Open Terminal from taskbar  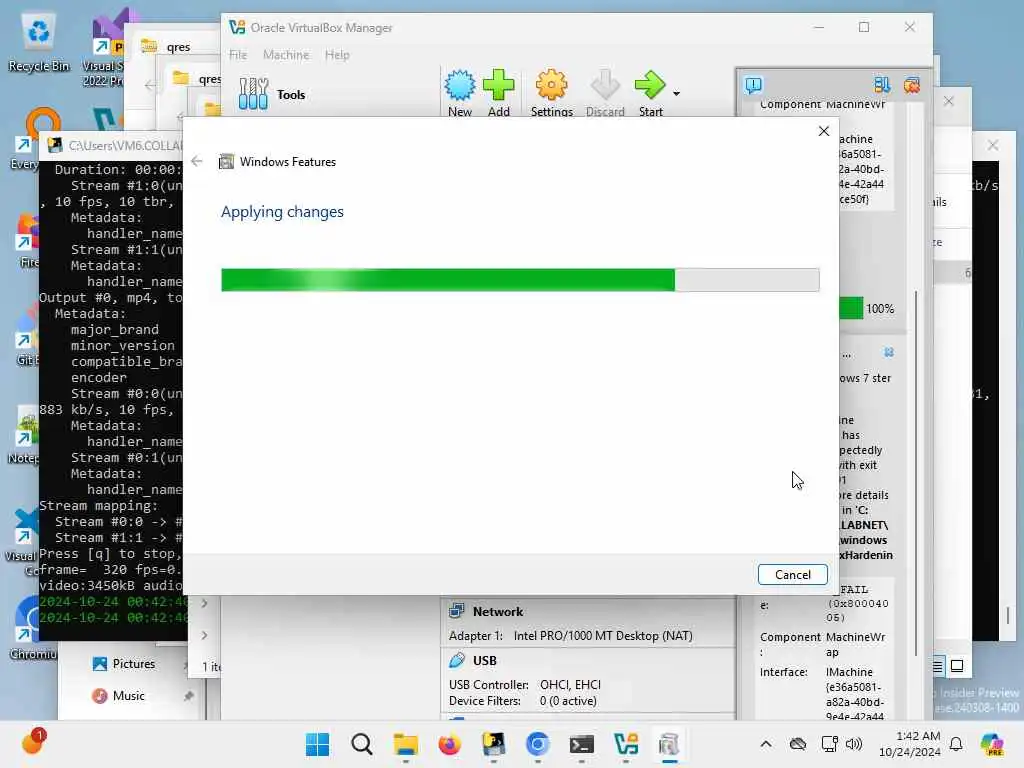tap(581, 744)
